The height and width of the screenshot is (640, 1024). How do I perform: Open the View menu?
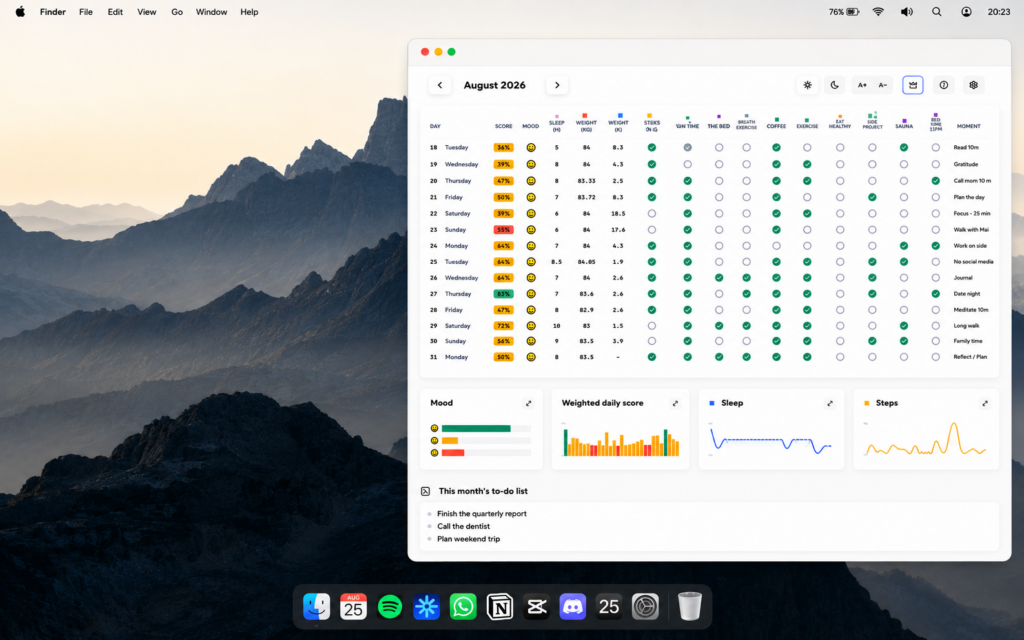[x=146, y=12]
